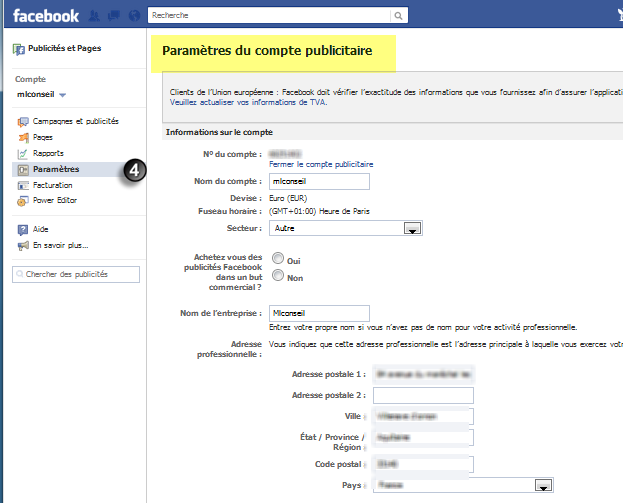Click the Euro (EUR) devise value
The height and width of the screenshot is (503, 623).
pyautogui.click(x=288, y=198)
